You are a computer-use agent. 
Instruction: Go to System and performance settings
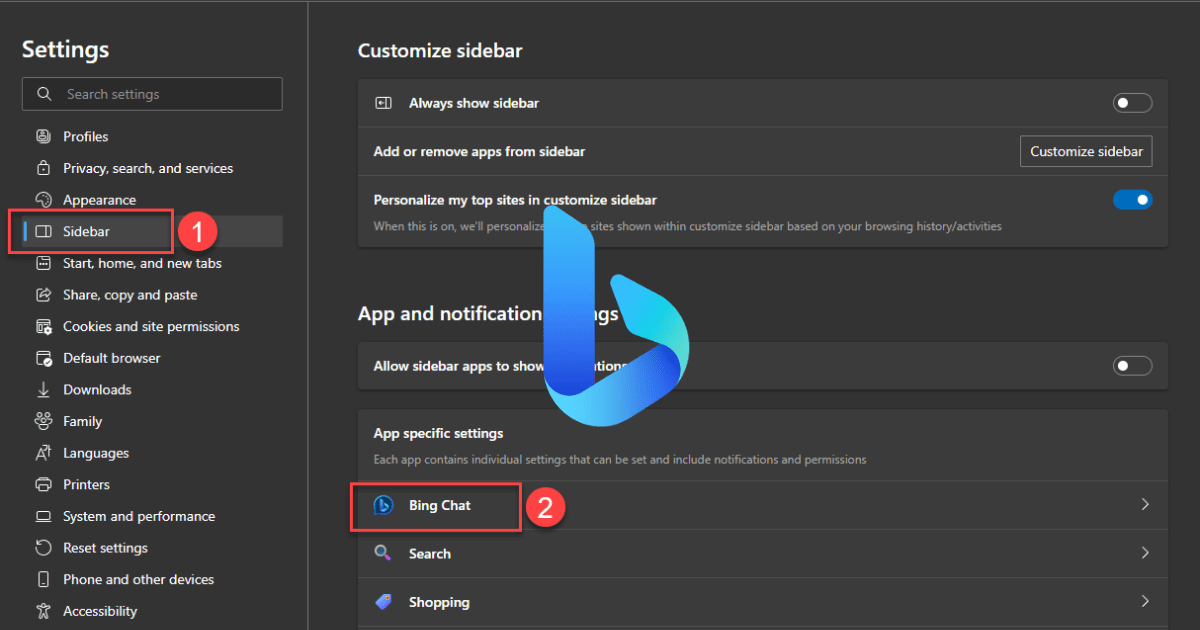point(139,517)
